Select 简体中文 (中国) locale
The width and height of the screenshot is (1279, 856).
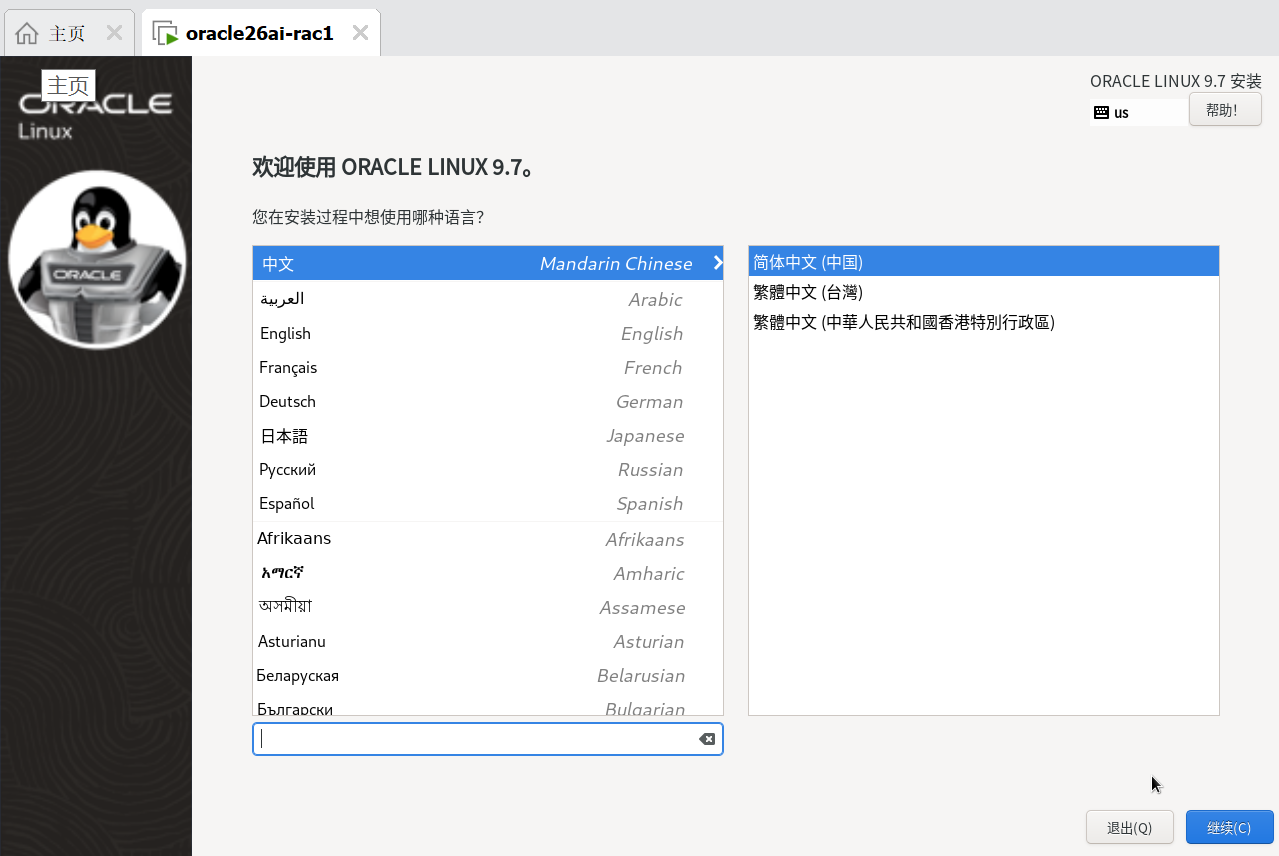click(x=984, y=262)
